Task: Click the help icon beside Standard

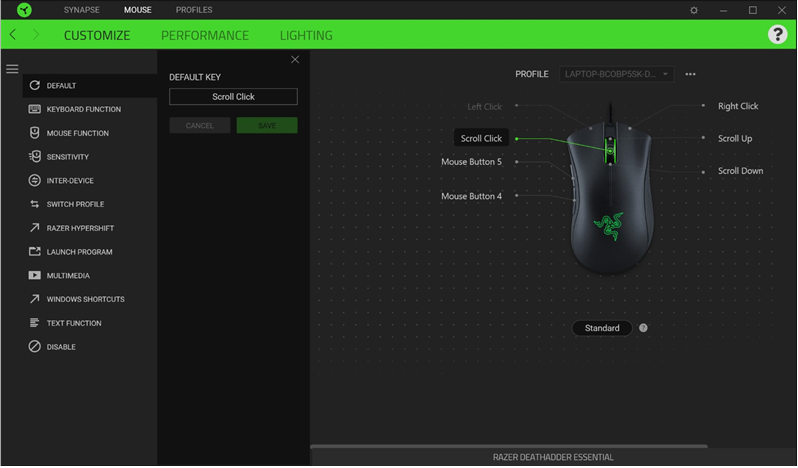Action: (x=643, y=328)
